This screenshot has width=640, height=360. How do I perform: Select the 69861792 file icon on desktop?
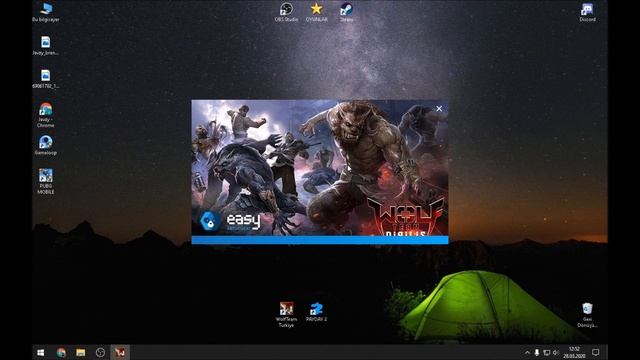[x=46, y=79]
